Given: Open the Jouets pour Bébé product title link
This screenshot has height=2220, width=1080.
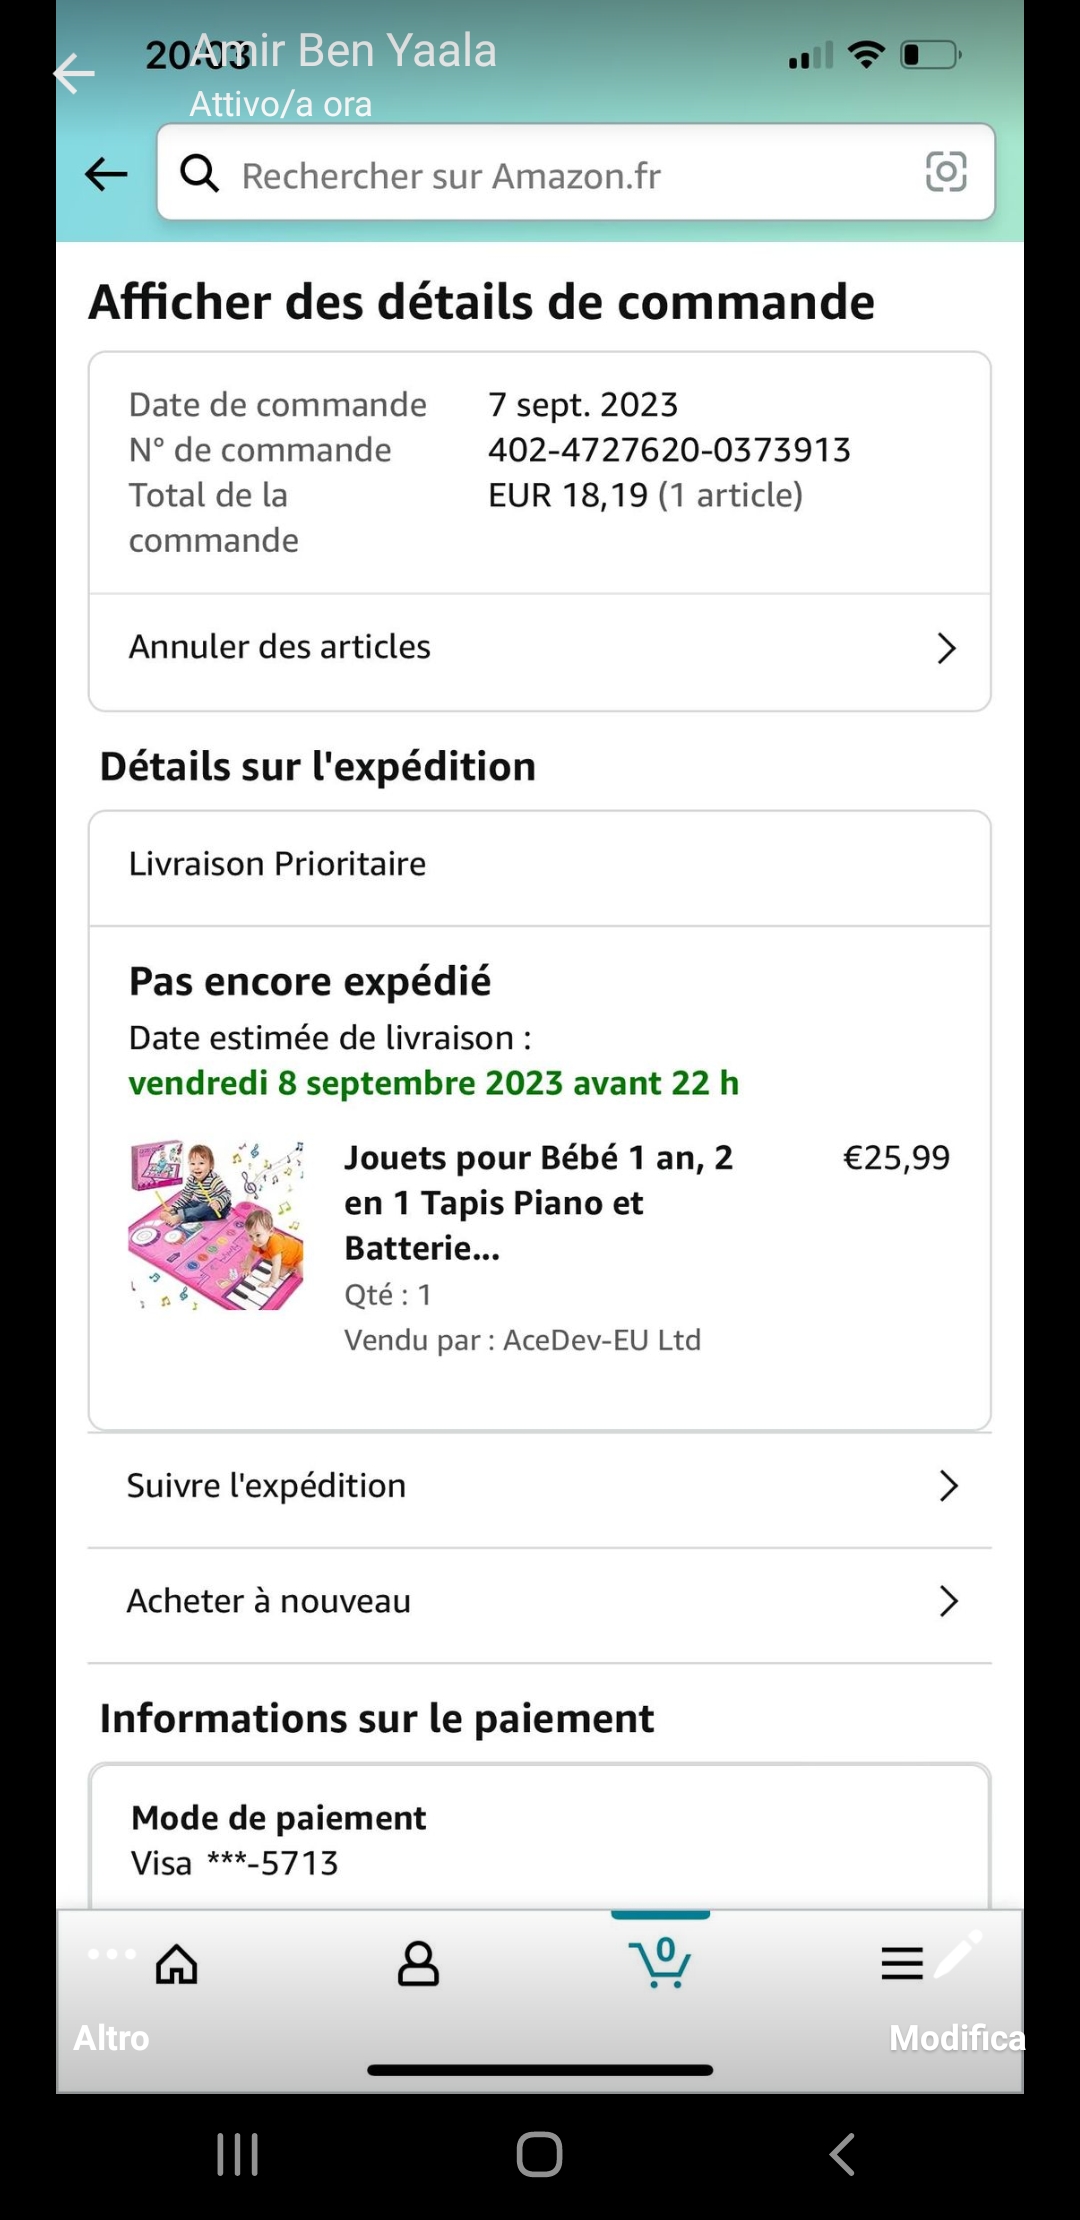Looking at the screenshot, I should (538, 1202).
